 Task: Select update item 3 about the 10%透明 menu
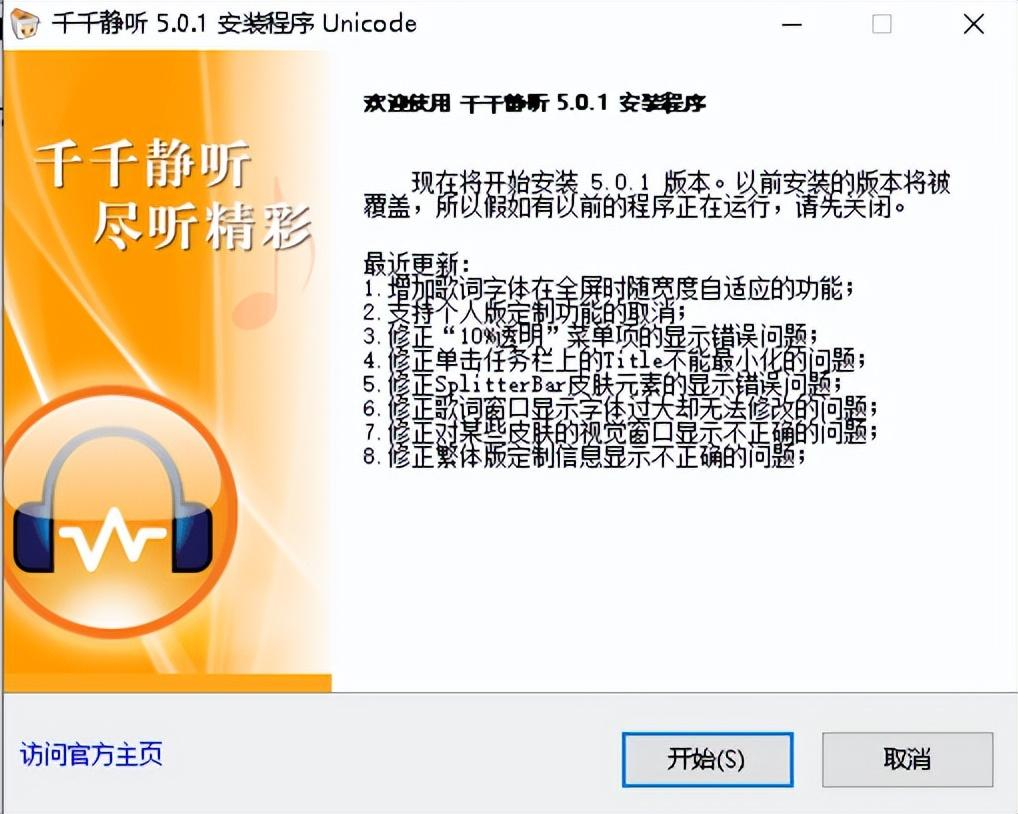pyautogui.click(x=591, y=336)
